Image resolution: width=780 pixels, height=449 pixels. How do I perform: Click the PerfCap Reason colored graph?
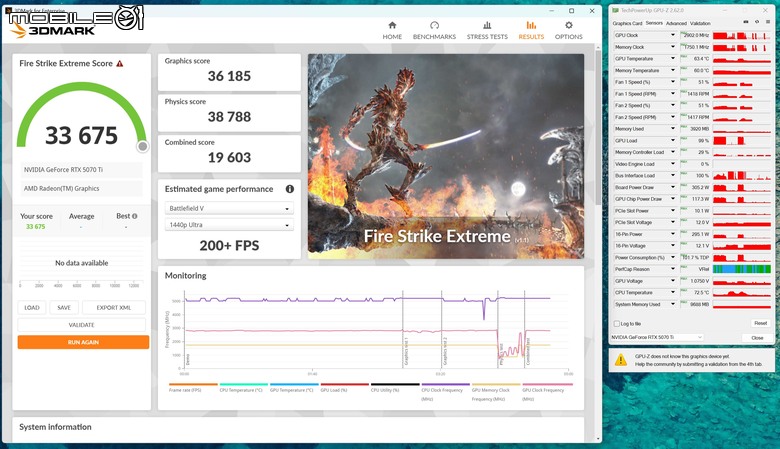[x=742, y=269]
